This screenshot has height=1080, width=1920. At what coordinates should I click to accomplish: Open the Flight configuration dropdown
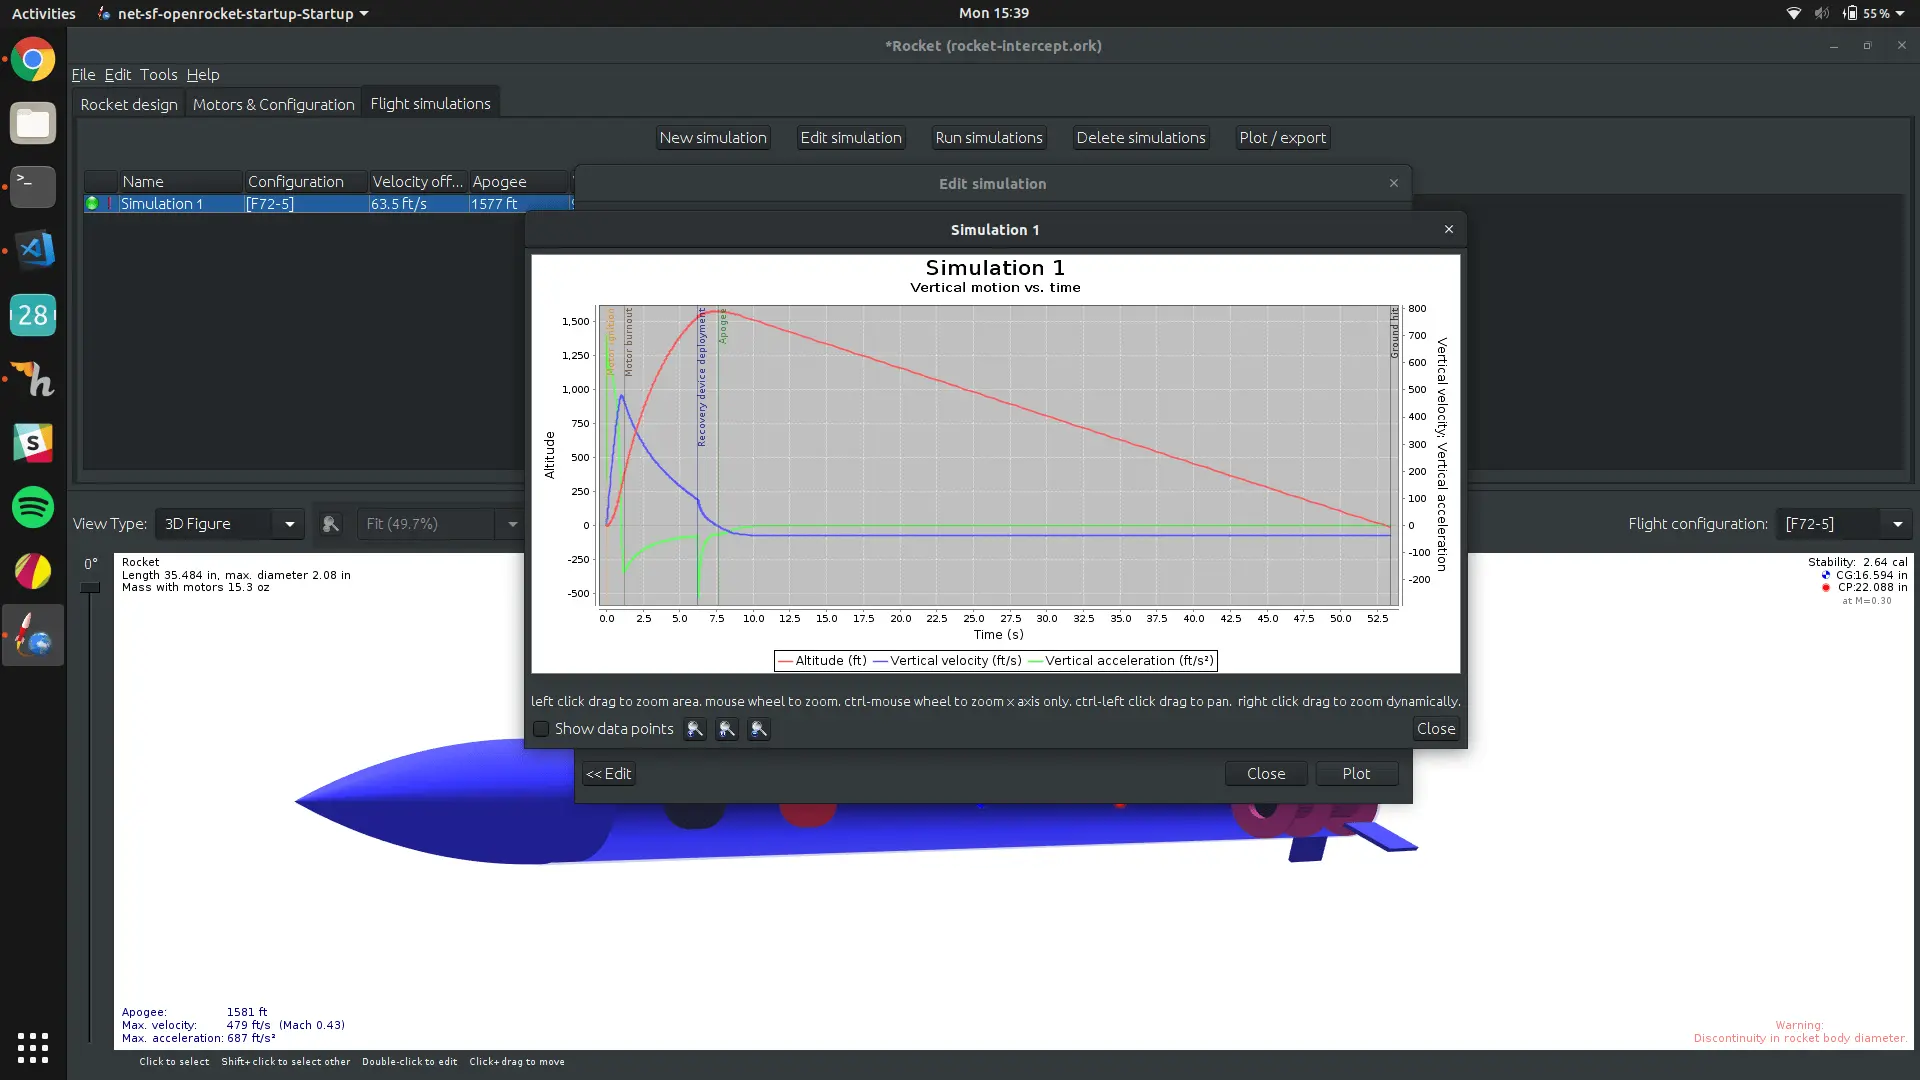coord(1896,524)
